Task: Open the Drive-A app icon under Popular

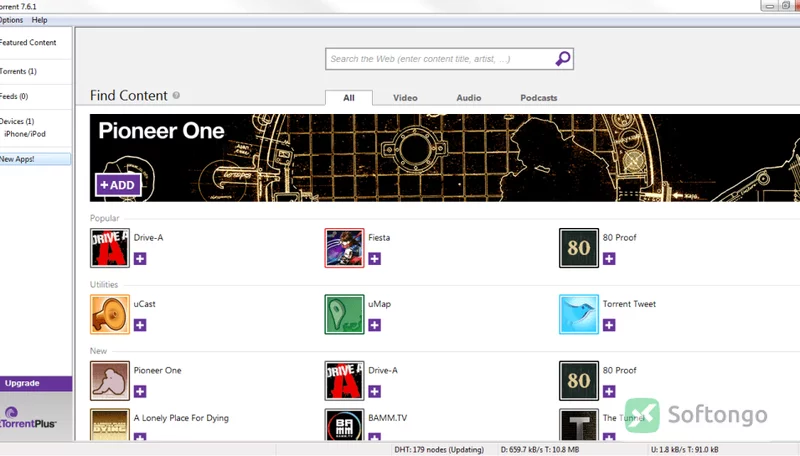Action: [110, 248]
